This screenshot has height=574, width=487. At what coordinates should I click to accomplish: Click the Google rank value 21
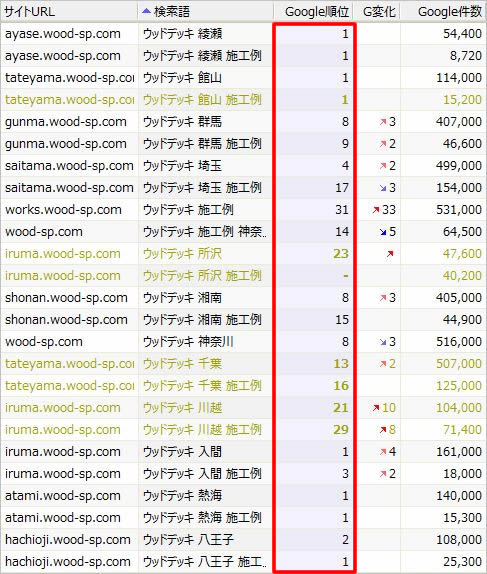(x=341, y=407)
